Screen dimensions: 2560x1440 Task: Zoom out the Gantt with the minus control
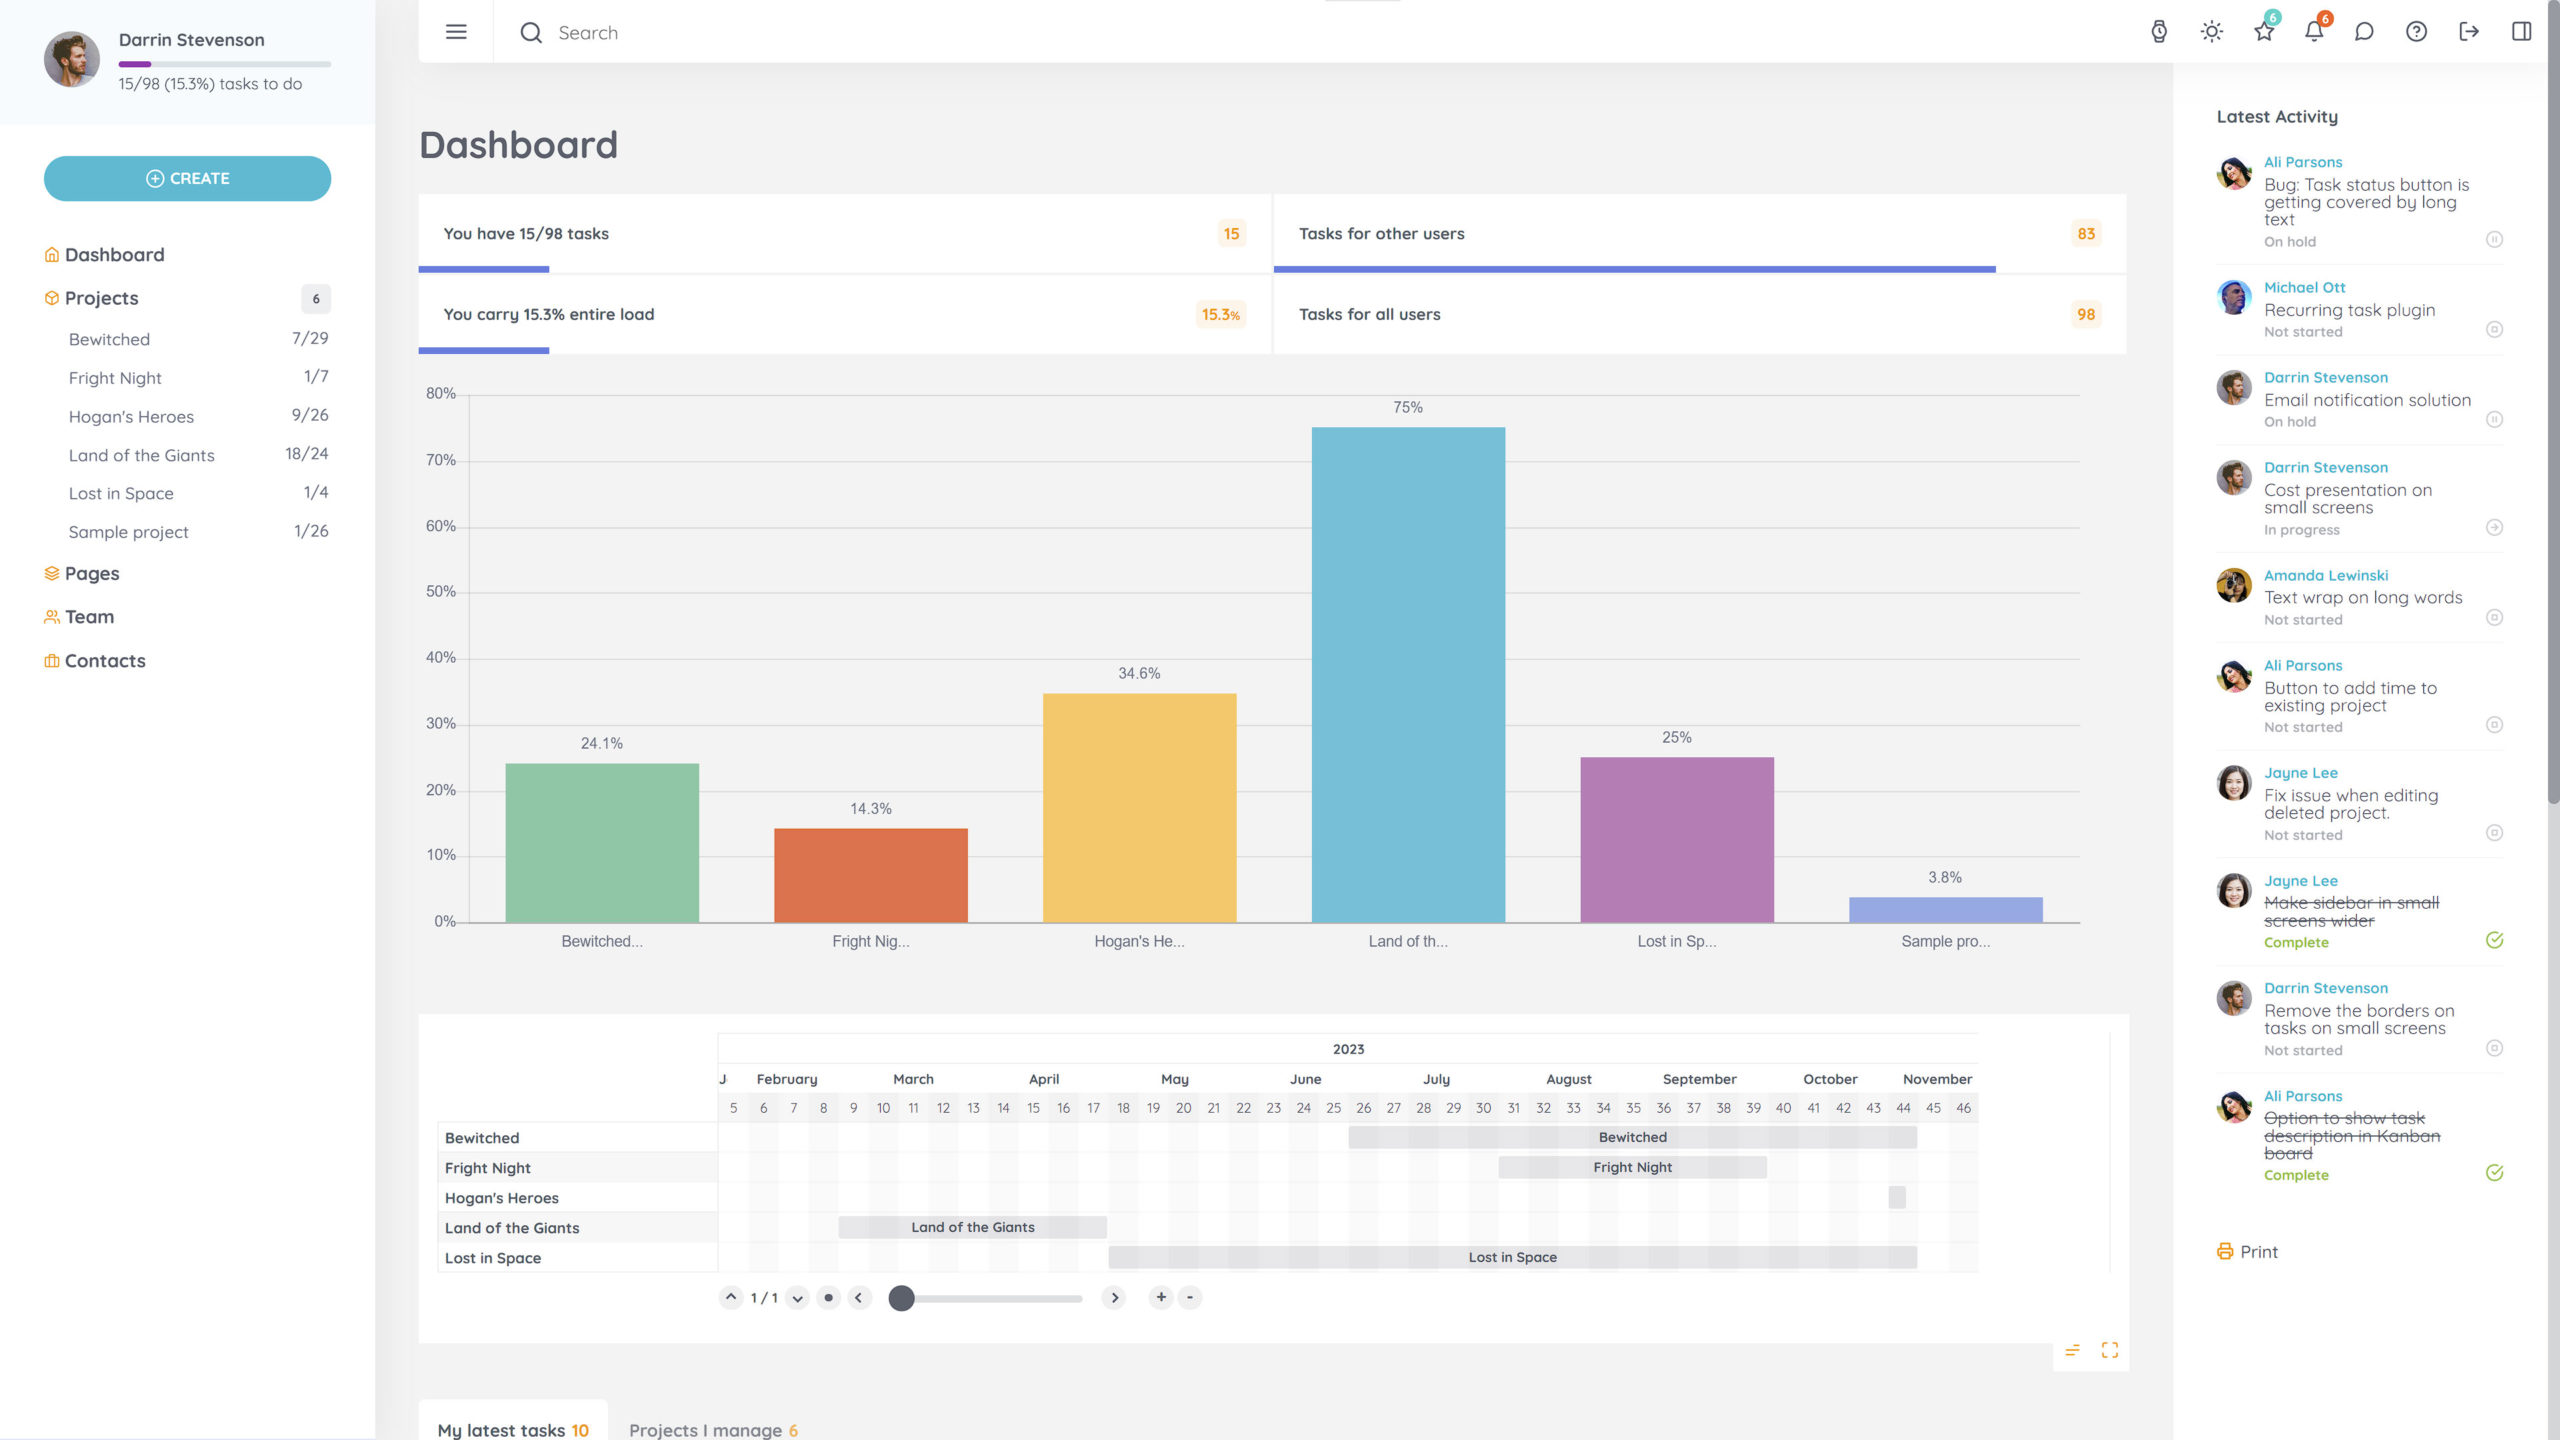click(x=1190, y=1297)
